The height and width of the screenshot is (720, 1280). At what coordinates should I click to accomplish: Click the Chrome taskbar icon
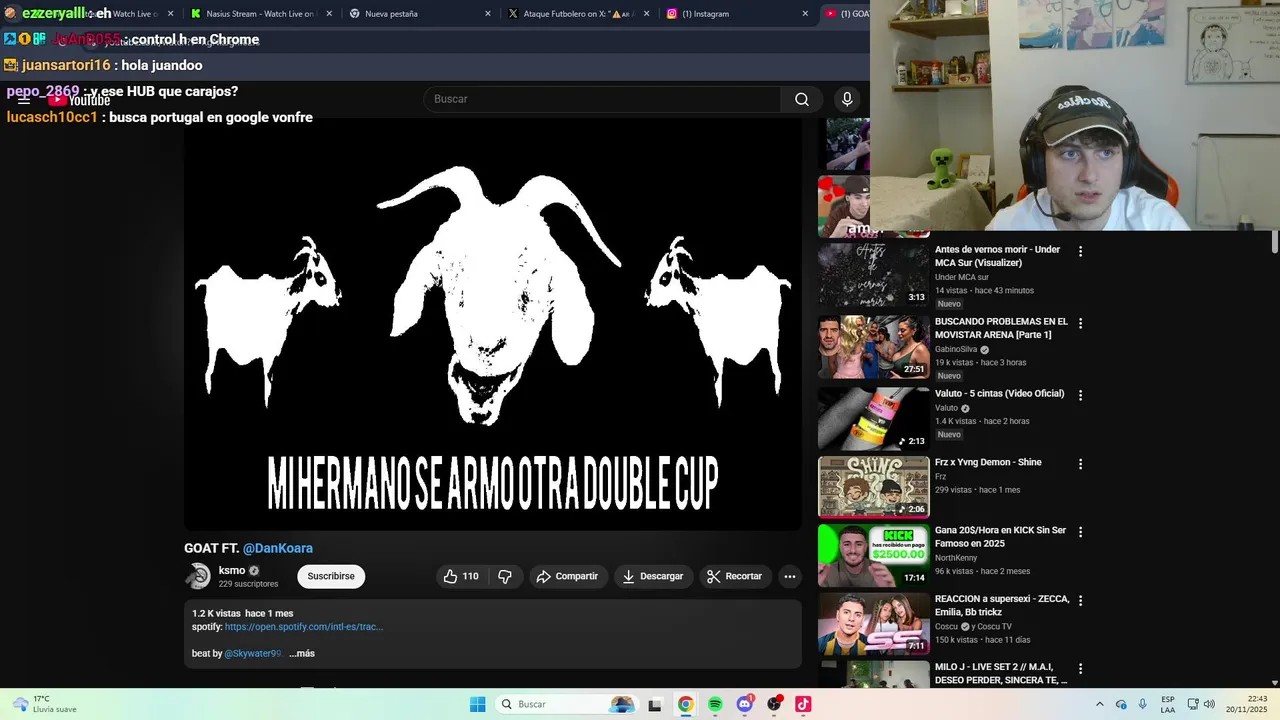(685, 704)
